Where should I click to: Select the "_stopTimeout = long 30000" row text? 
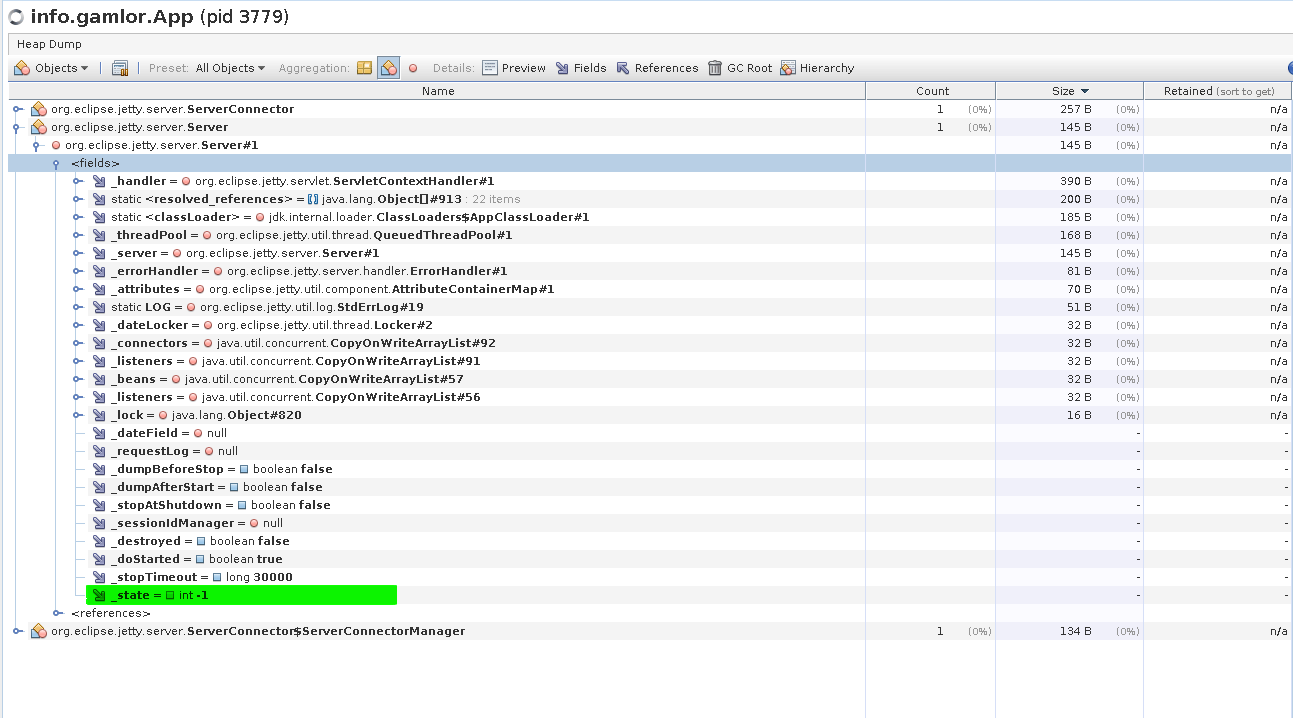(x=202, y=577)
